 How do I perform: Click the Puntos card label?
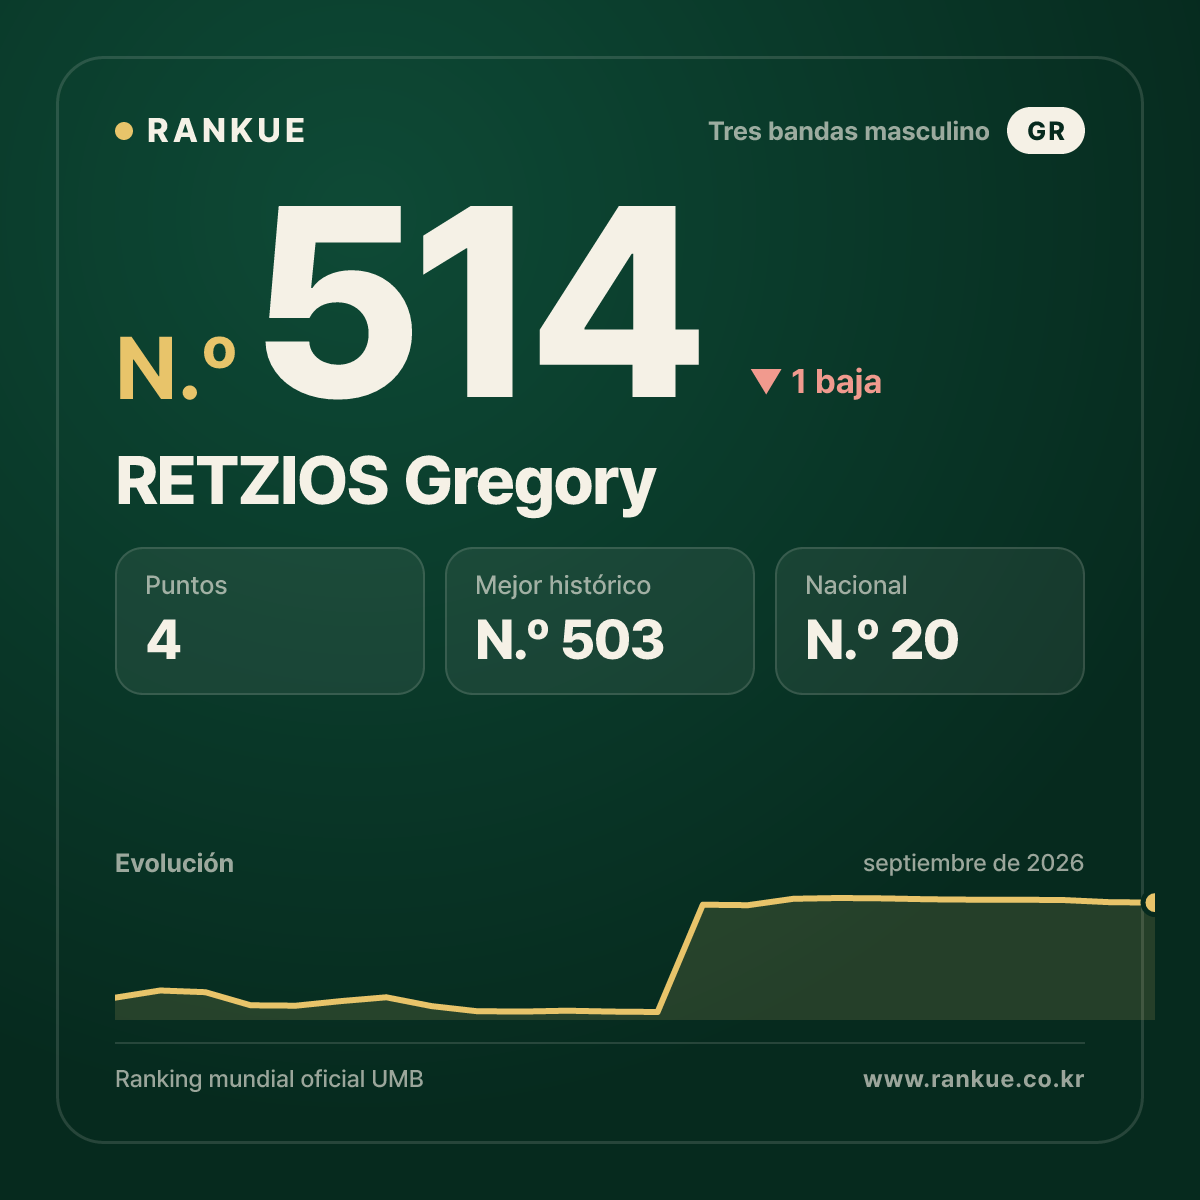click(x=186, y=585)
